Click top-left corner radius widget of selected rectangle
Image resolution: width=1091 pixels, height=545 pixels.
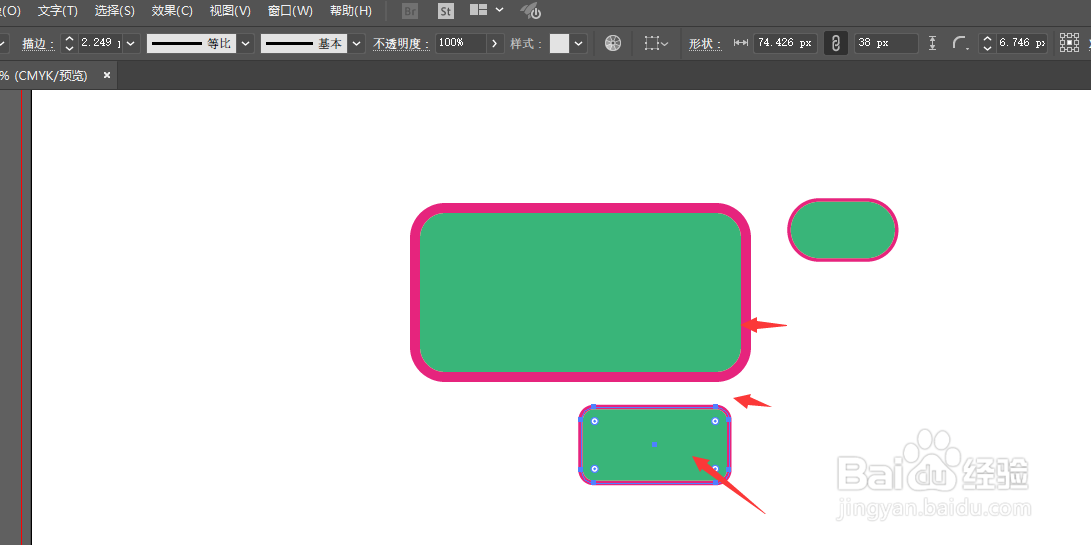(x=595, y=421)
